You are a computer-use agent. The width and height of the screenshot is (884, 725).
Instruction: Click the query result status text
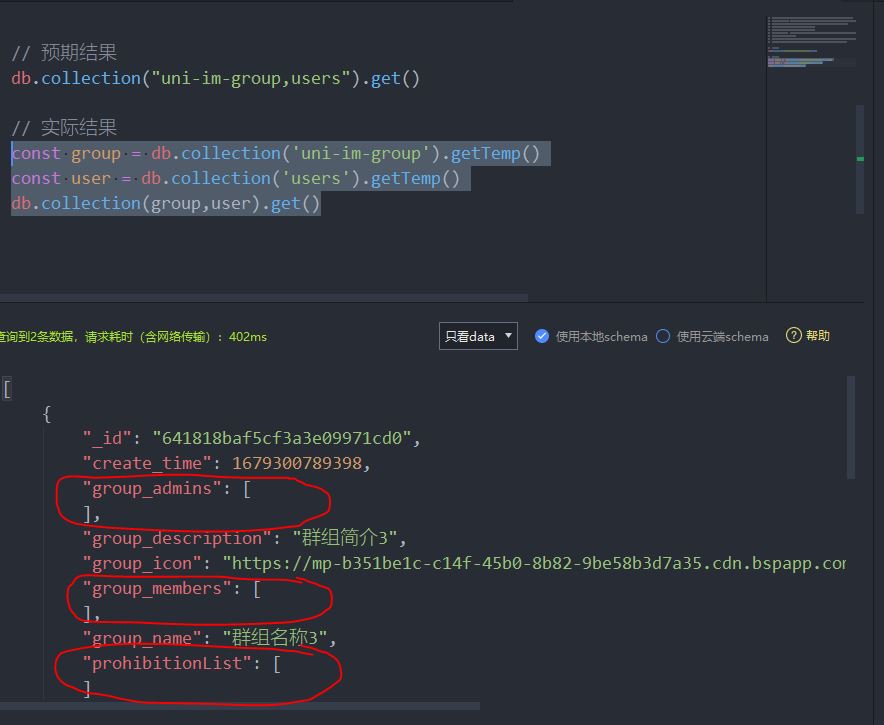click(133, 337)
